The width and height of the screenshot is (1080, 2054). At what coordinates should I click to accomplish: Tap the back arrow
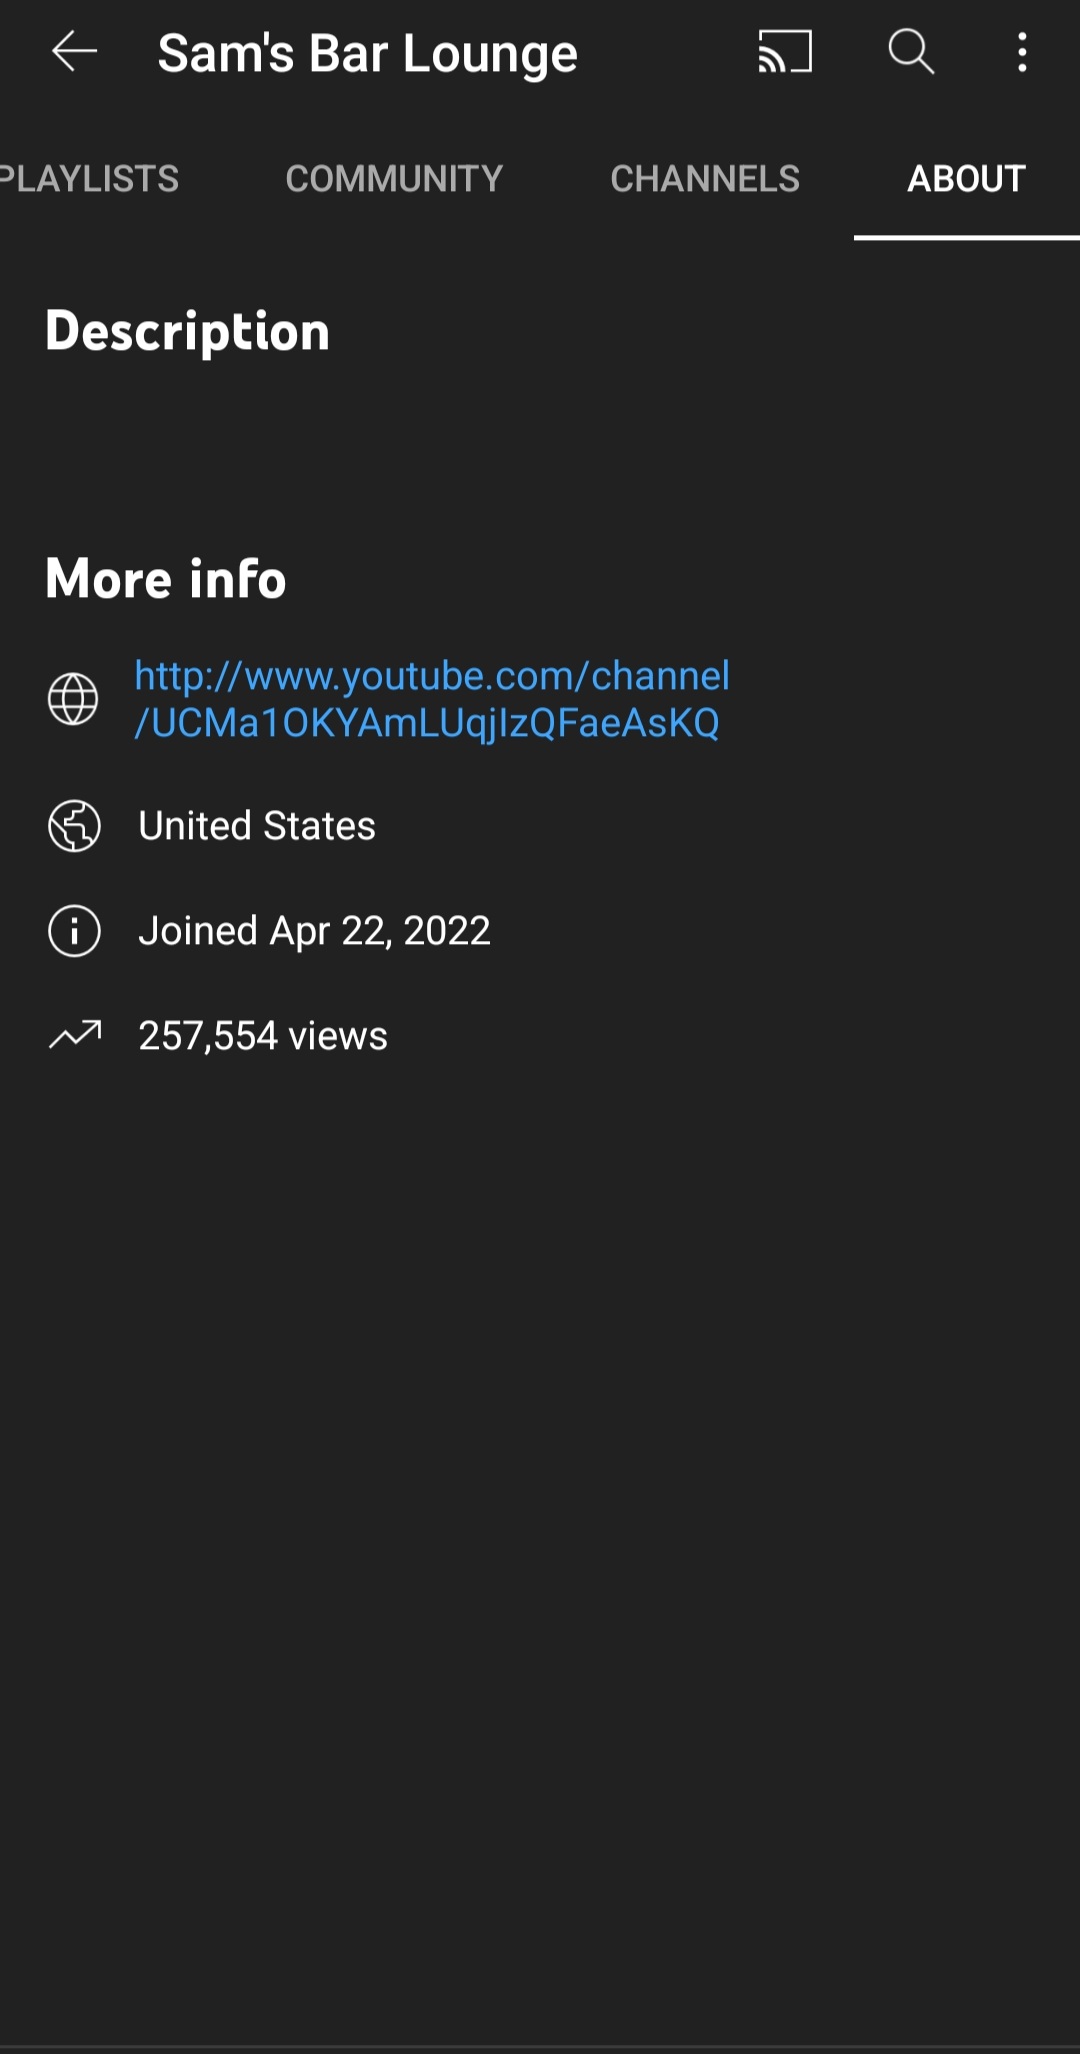pos(74,51)
